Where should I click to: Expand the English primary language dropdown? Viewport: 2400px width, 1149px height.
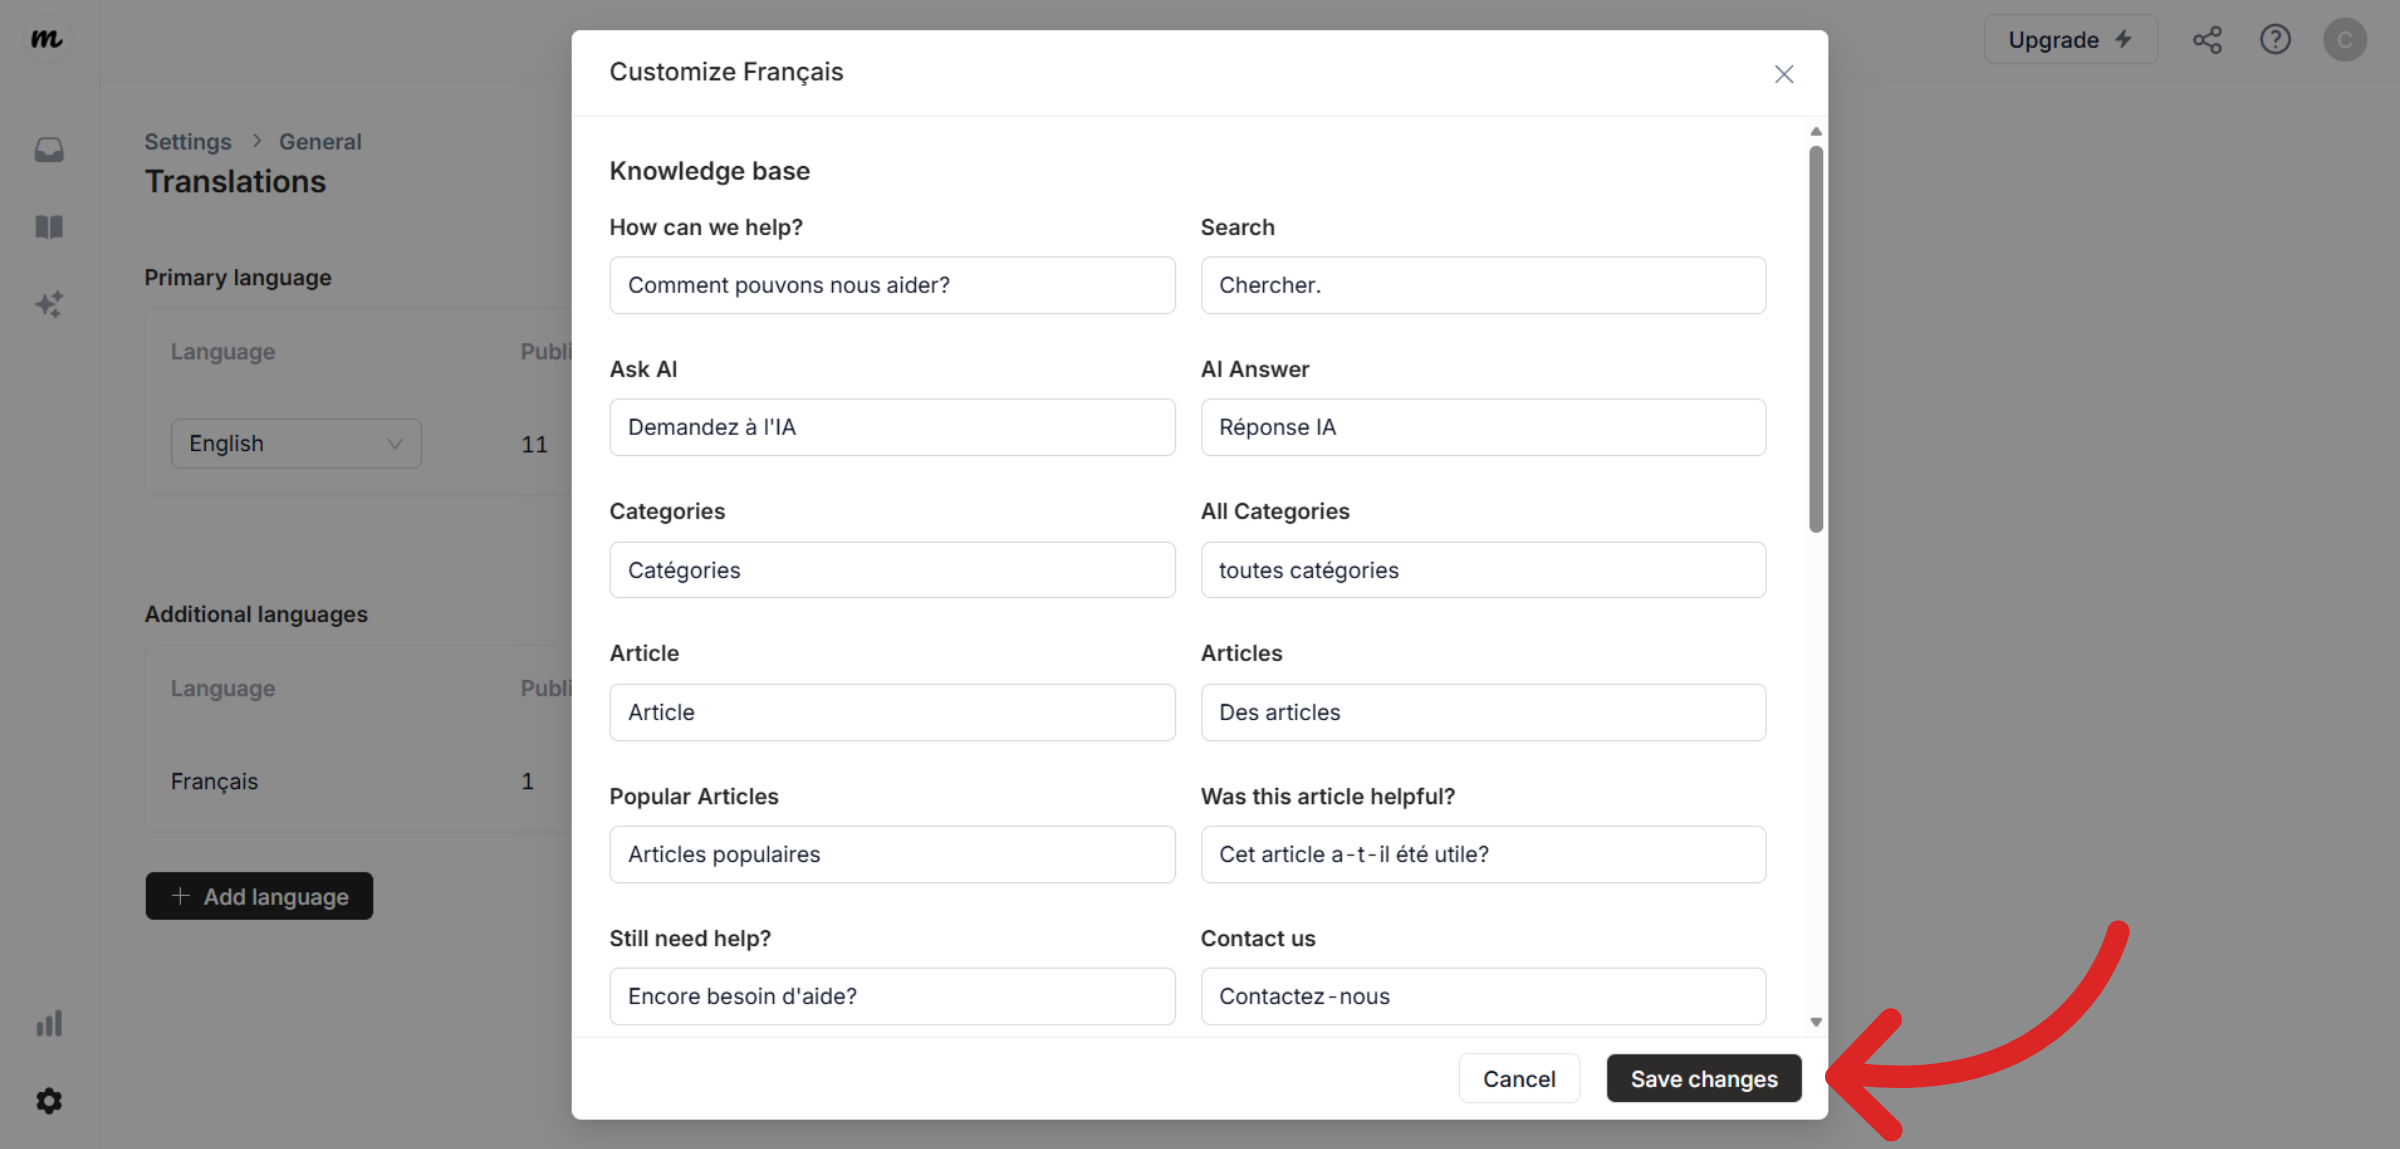click(296, 443)
